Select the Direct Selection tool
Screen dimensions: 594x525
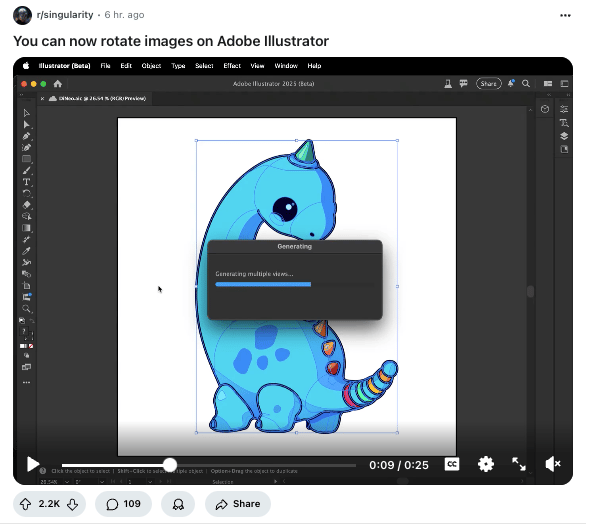pos(27,125)
